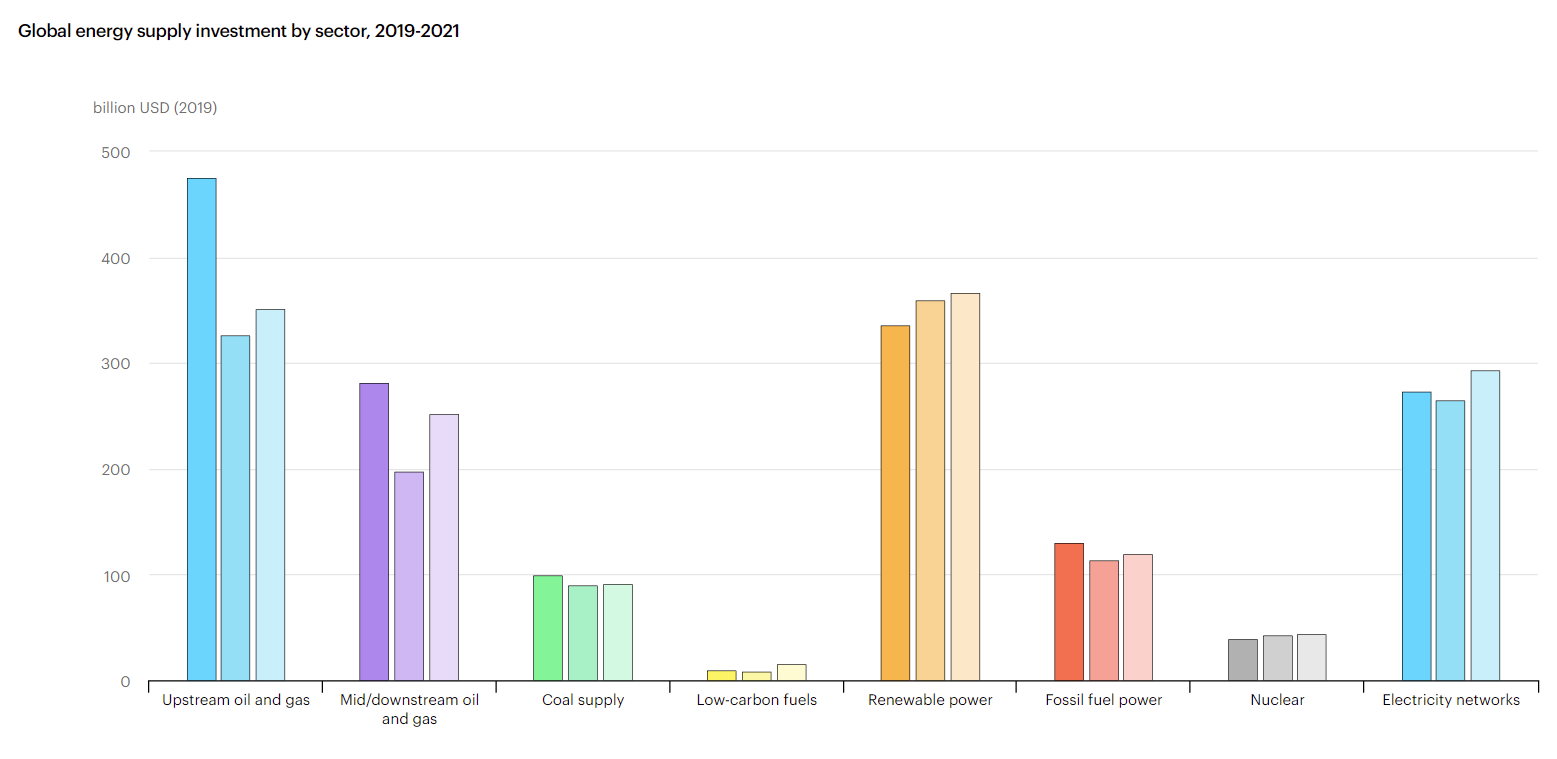The width and height of the screenshot is (1557, 759).
Task: Click the "Low-carbon fuels" axis label
Action: [x=757, y=700]
